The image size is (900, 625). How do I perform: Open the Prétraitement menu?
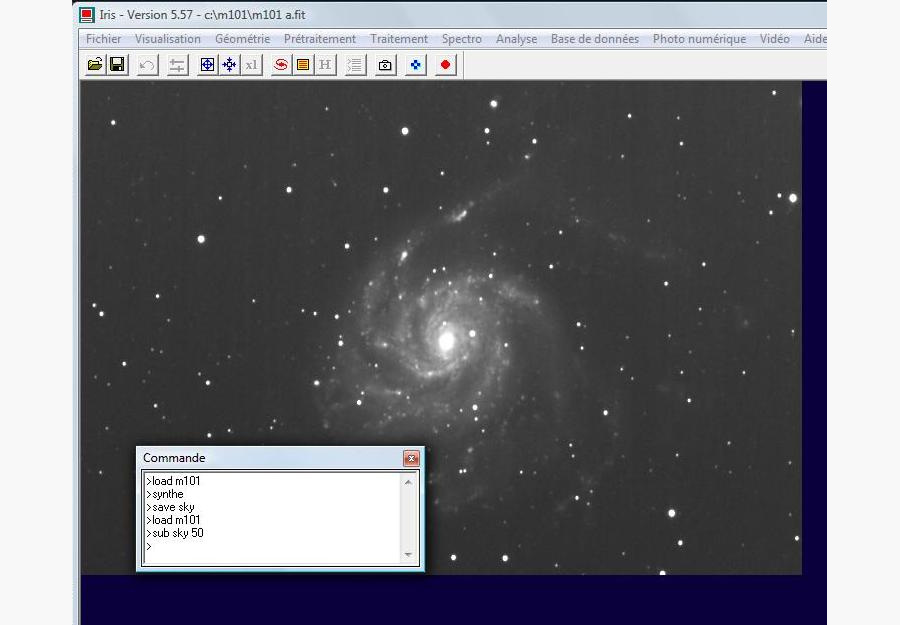pyautogui.click(x=320, y=39)
